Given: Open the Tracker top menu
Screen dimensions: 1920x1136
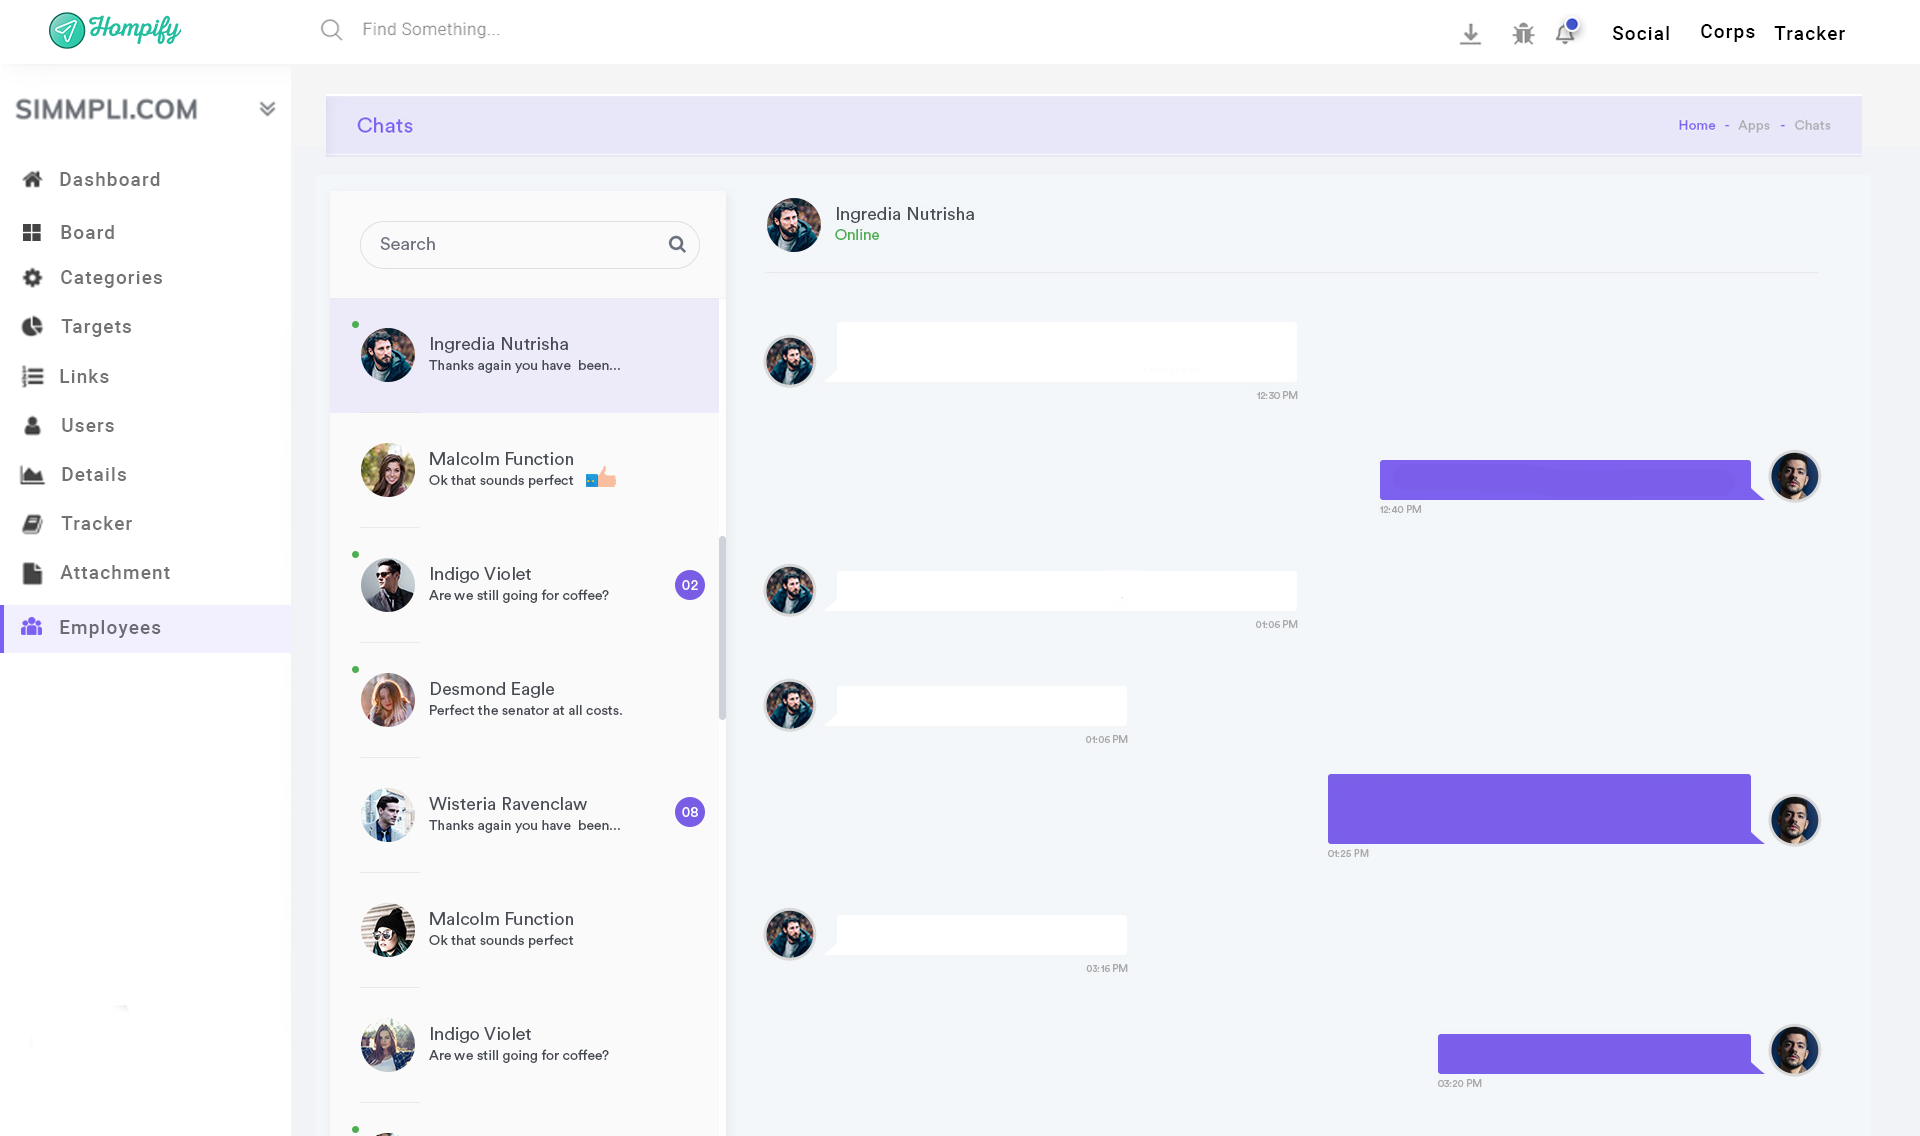Looking at the screenshot, I should 1809,33.
